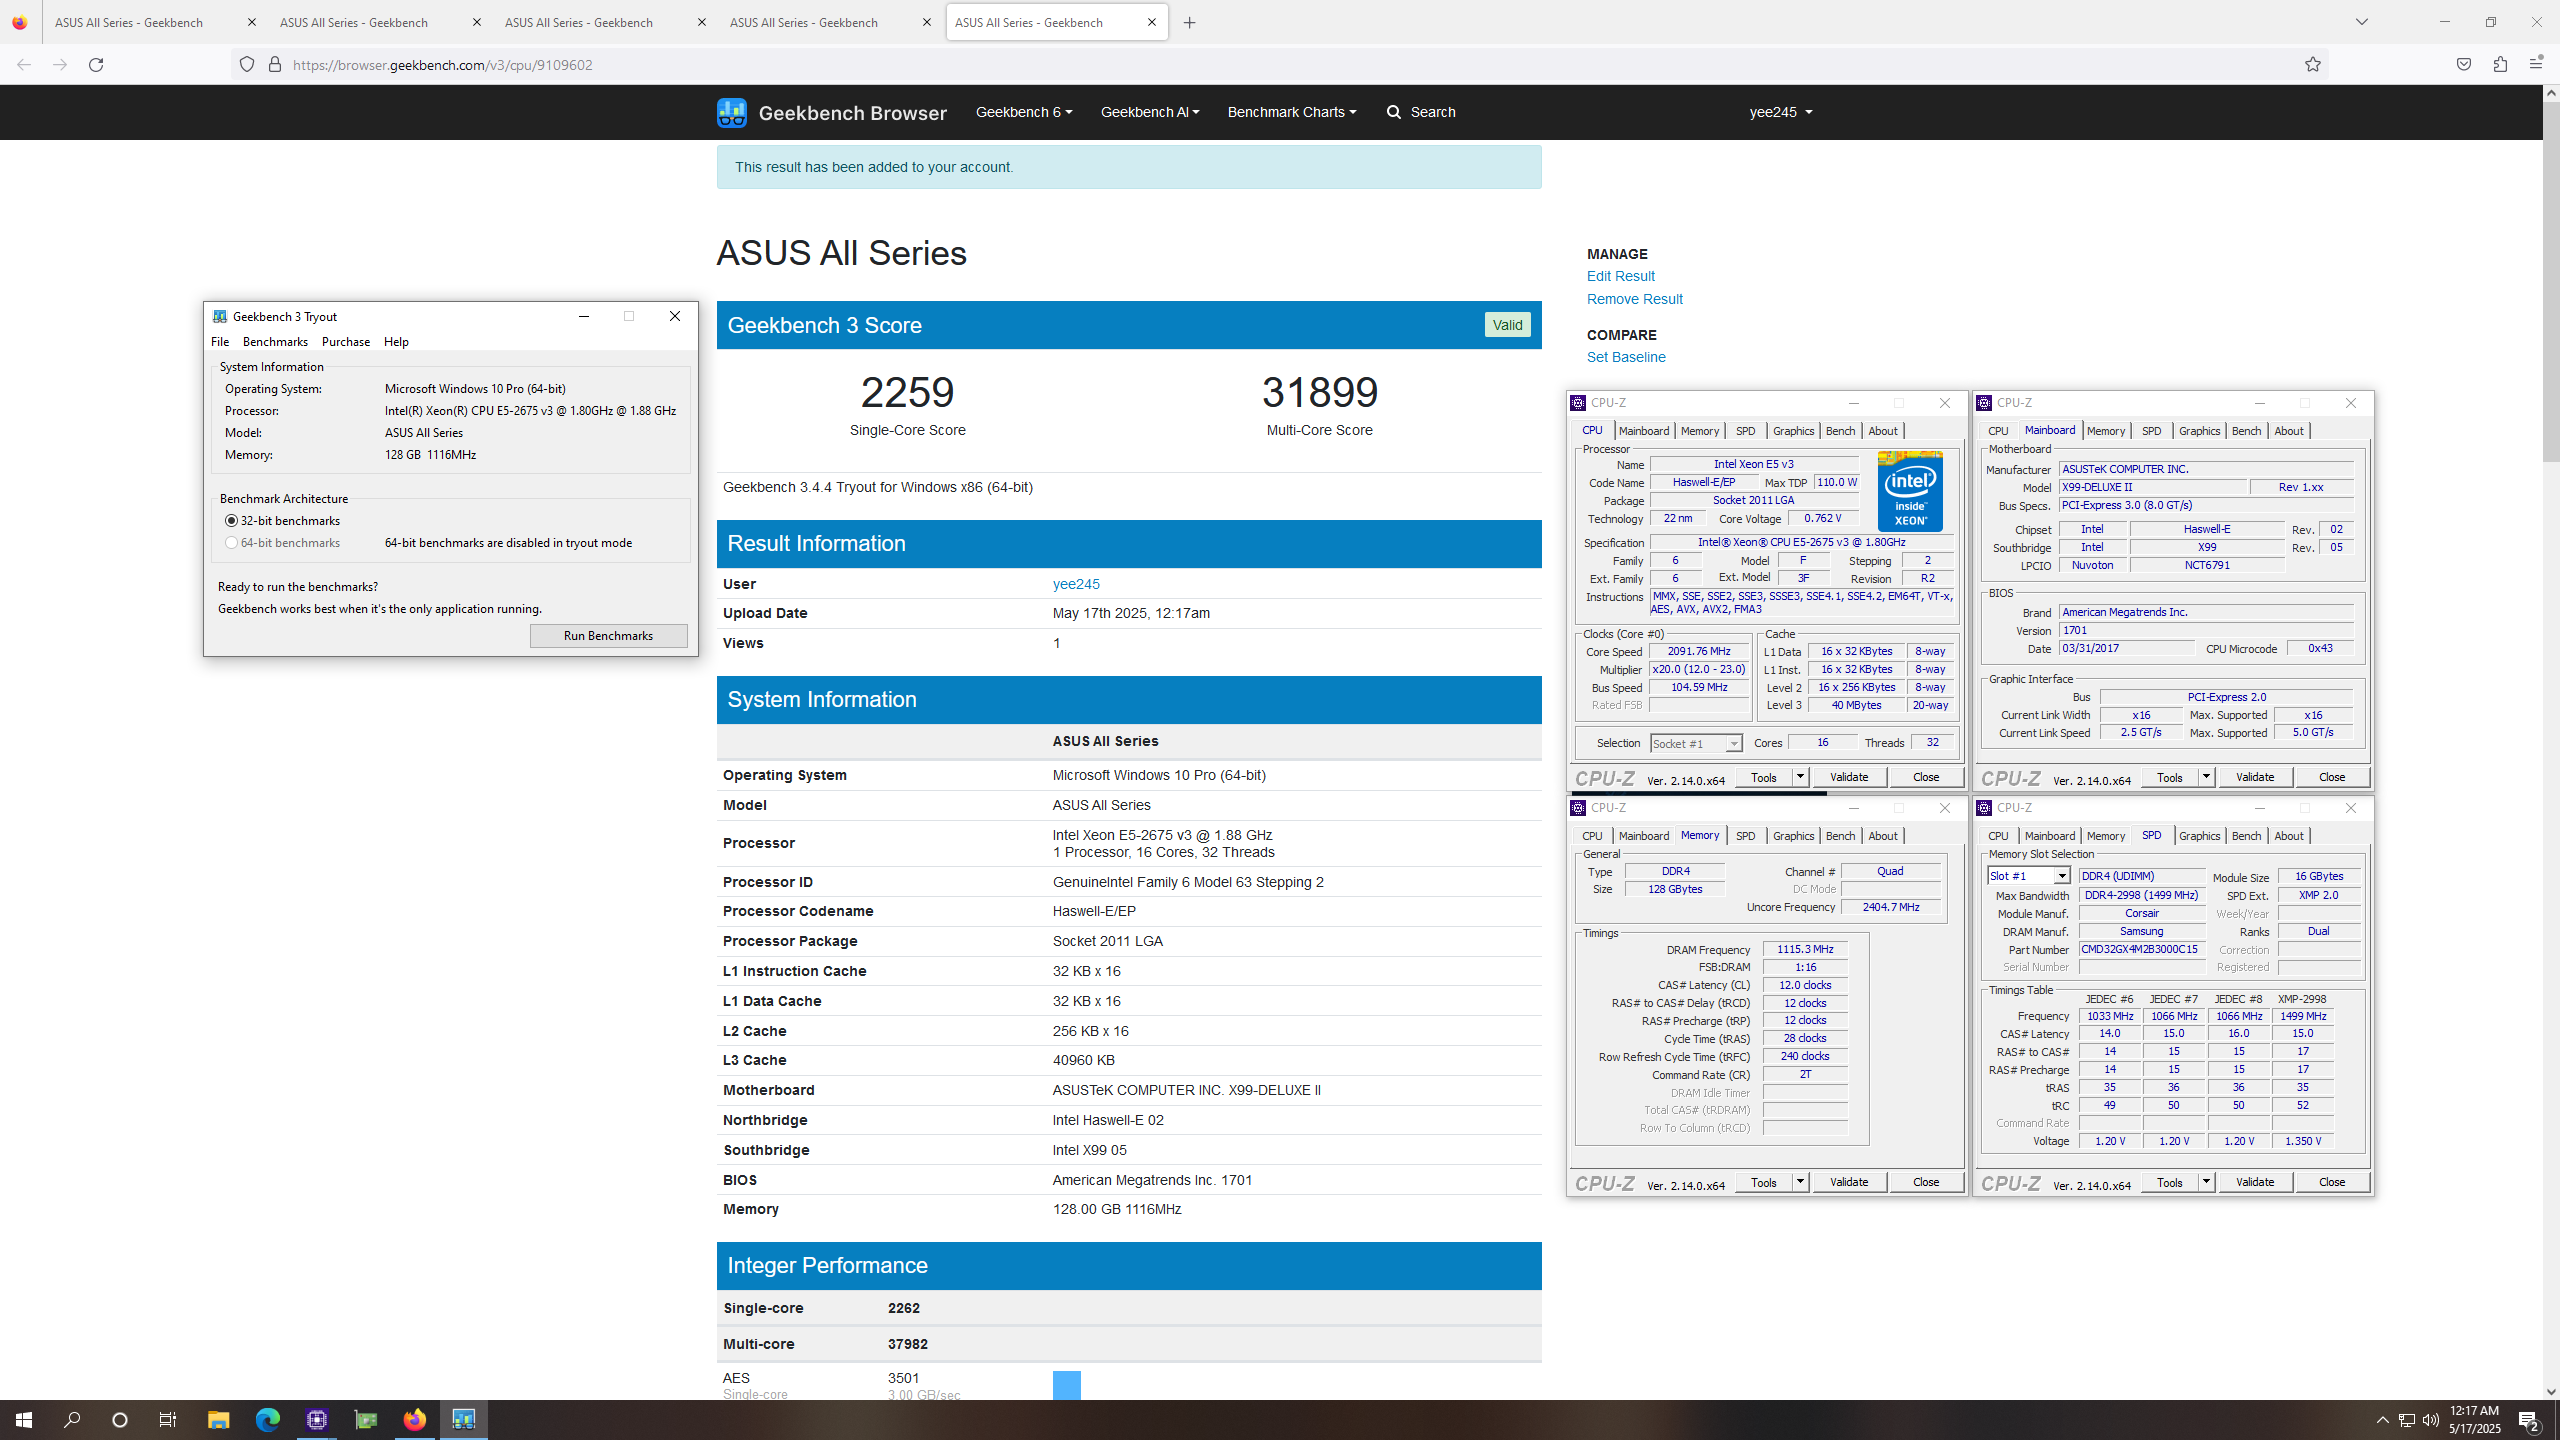Open the notification center icon

tap(2529, 1420)
